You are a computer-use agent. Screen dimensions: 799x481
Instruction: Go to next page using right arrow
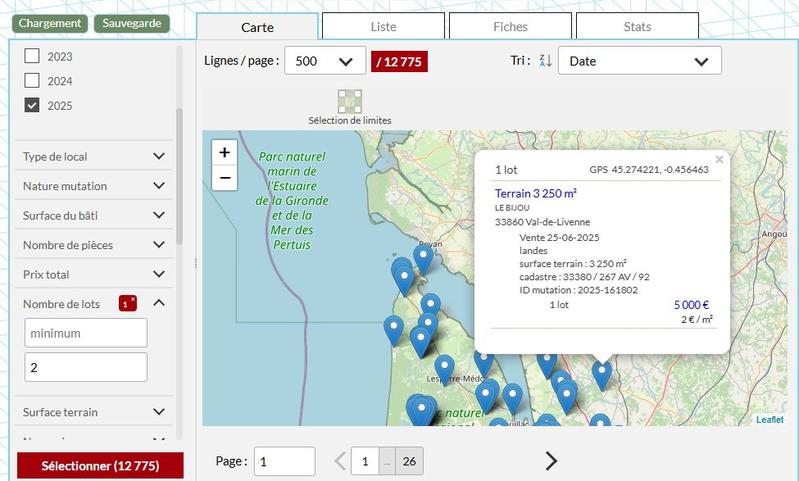551,461
